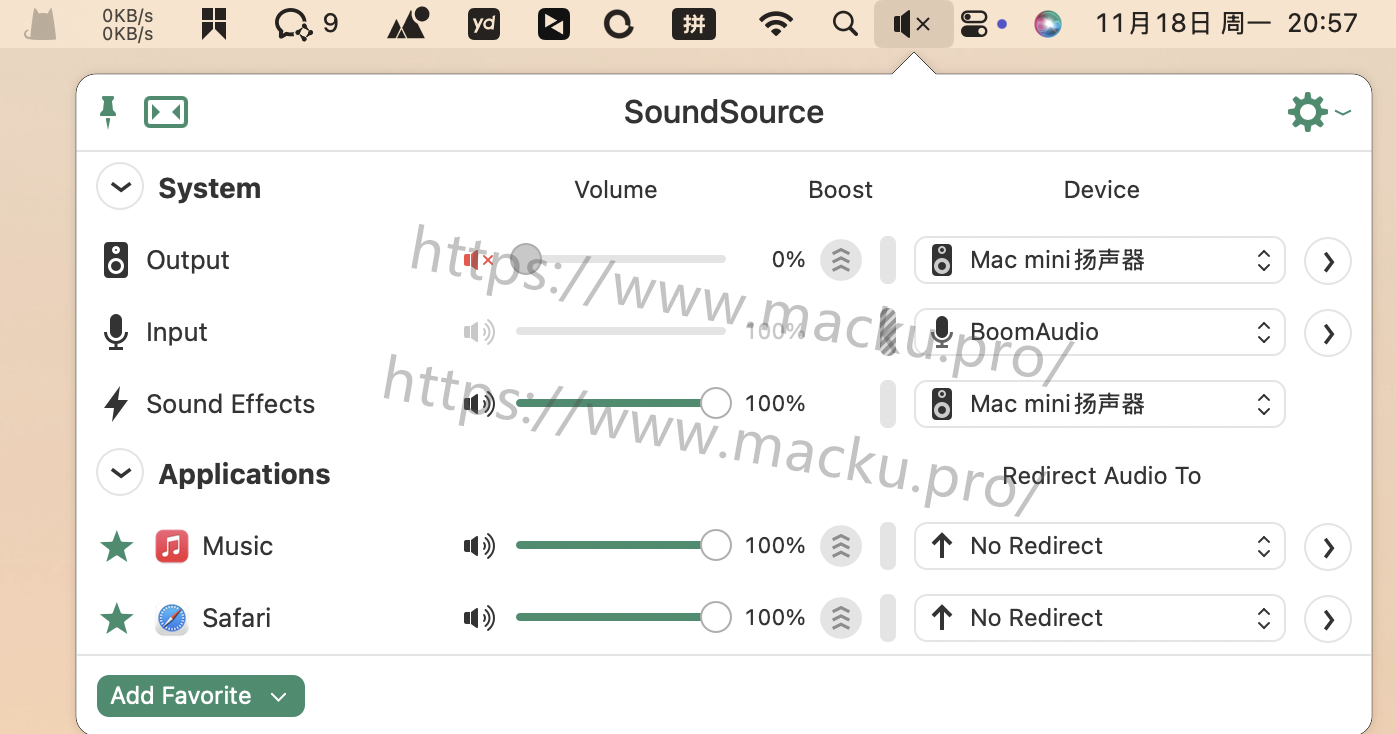Open Wi-Fi menu bar item
This screenshot has height=734, width=1396.
[776, 24]
